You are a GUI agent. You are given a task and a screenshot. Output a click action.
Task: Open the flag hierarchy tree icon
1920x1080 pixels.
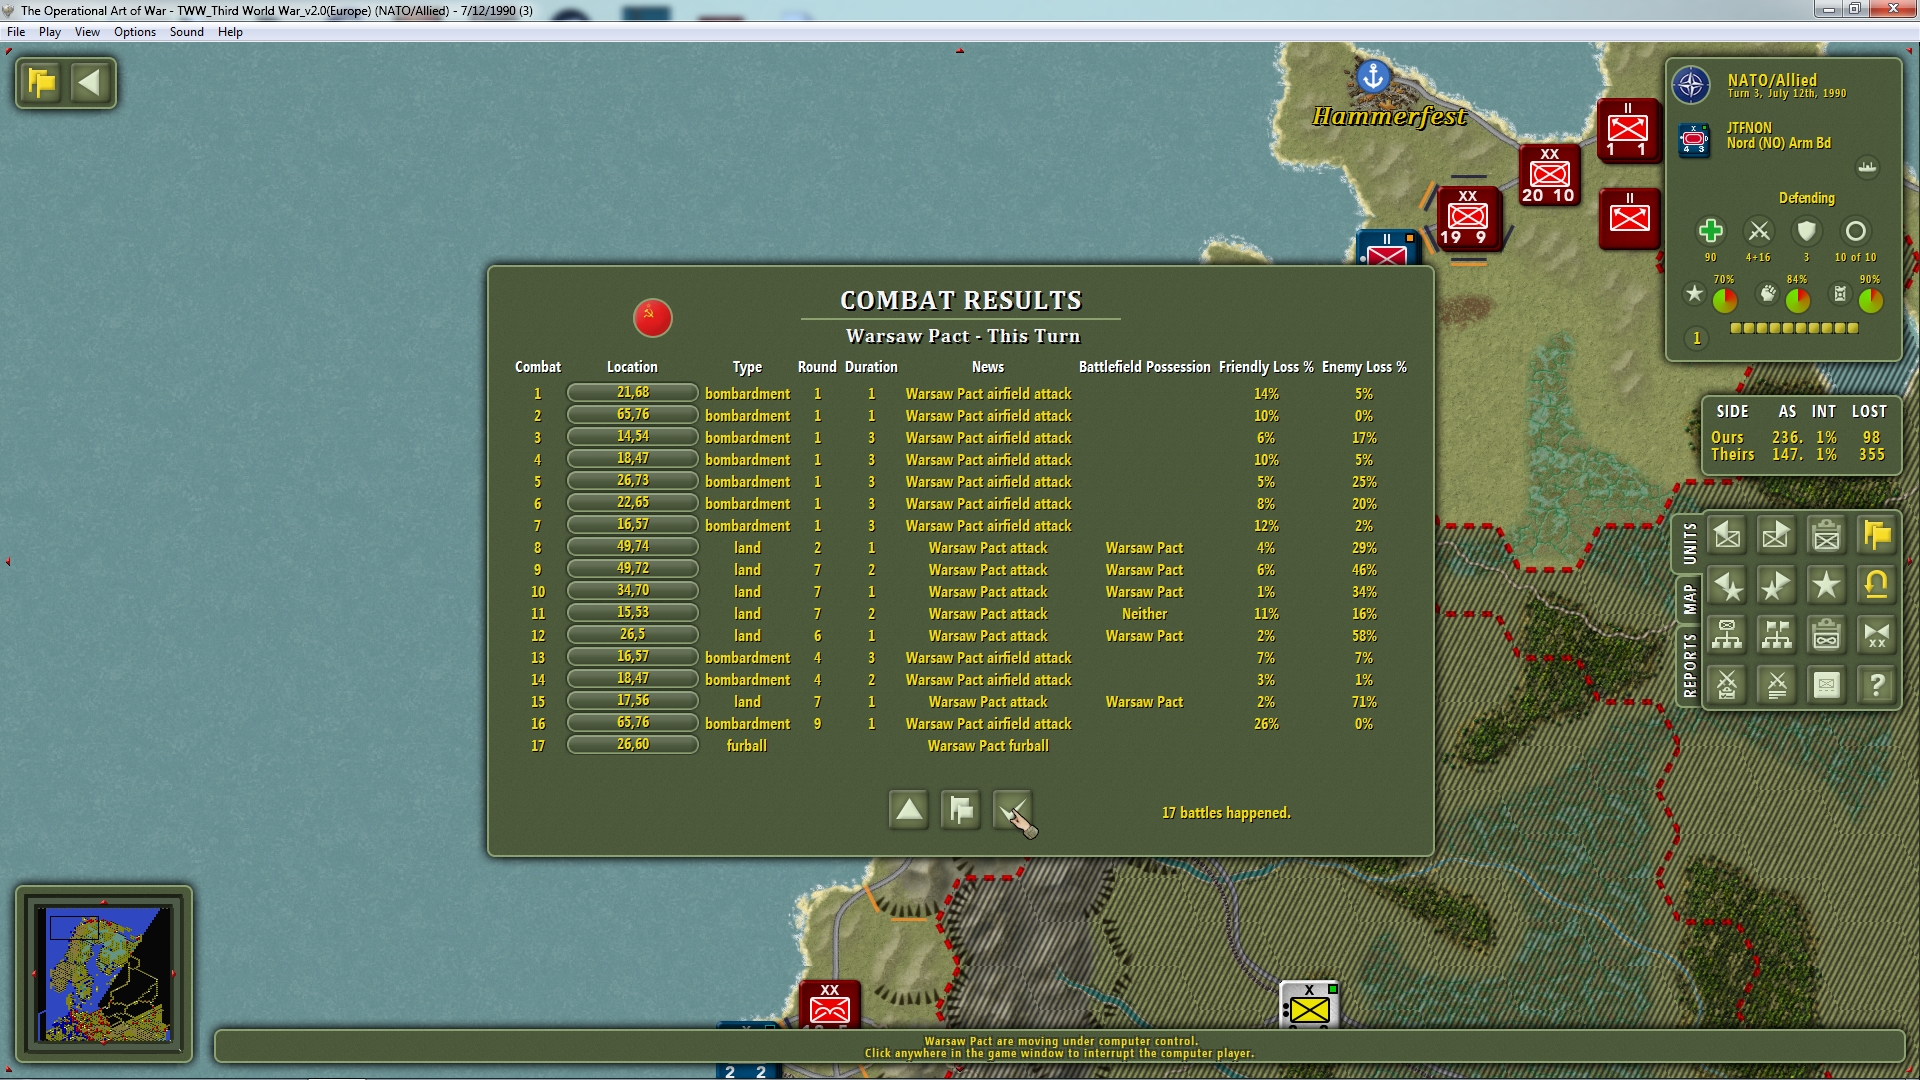click(1777, 636)
